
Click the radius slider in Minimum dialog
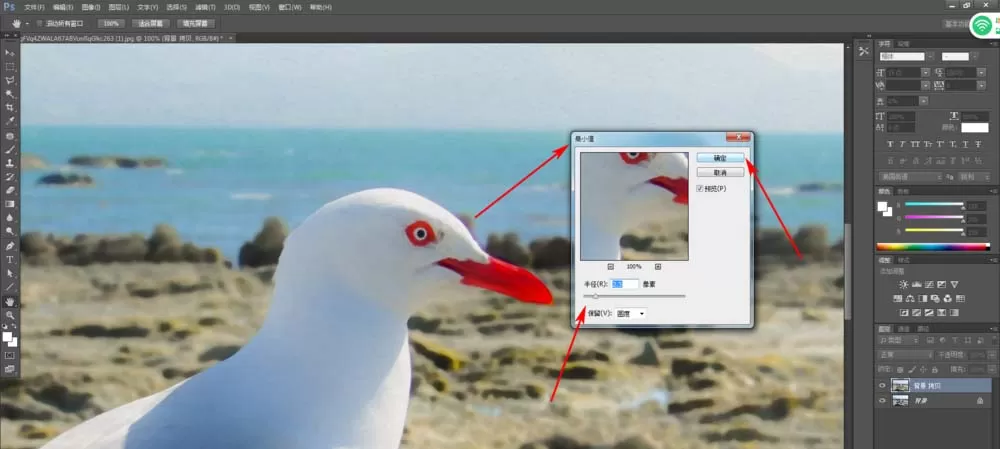(635, 296)
